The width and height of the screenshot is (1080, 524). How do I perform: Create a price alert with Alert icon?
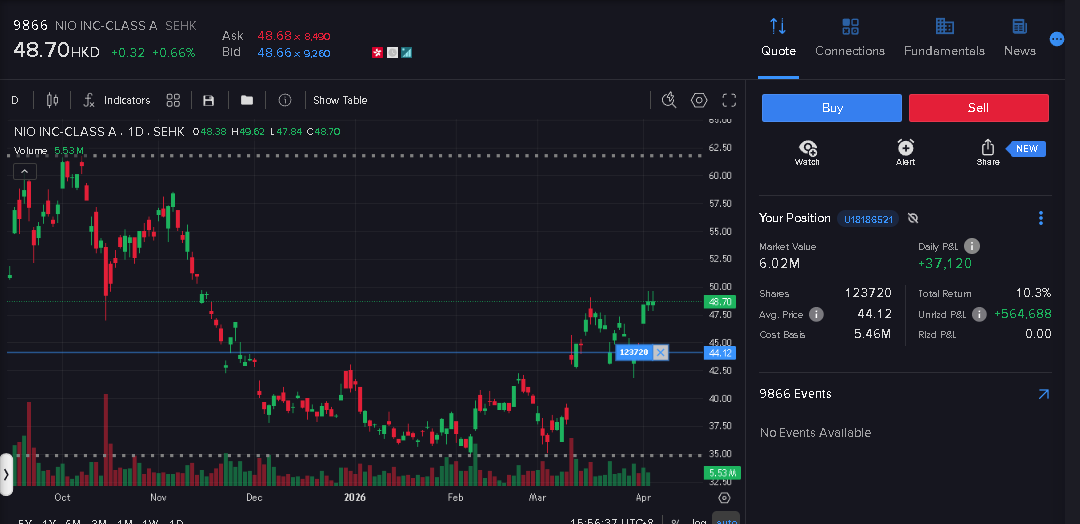(905, 152)
